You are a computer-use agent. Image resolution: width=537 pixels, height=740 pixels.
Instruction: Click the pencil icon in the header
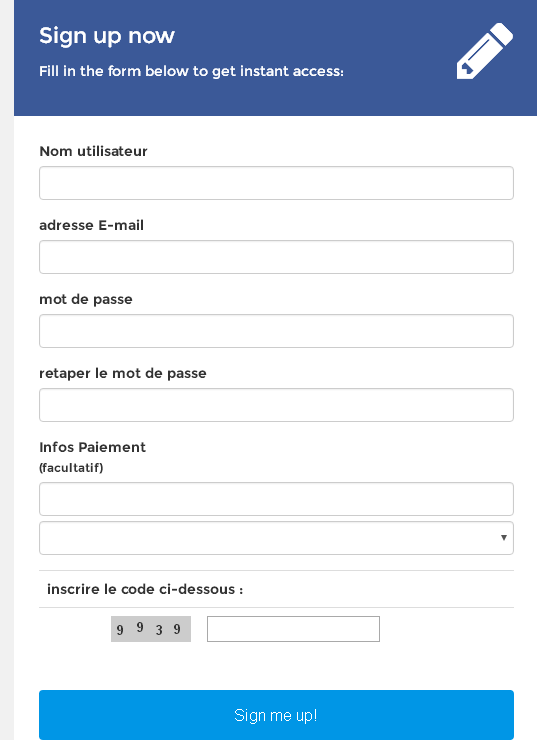(485, 51)
